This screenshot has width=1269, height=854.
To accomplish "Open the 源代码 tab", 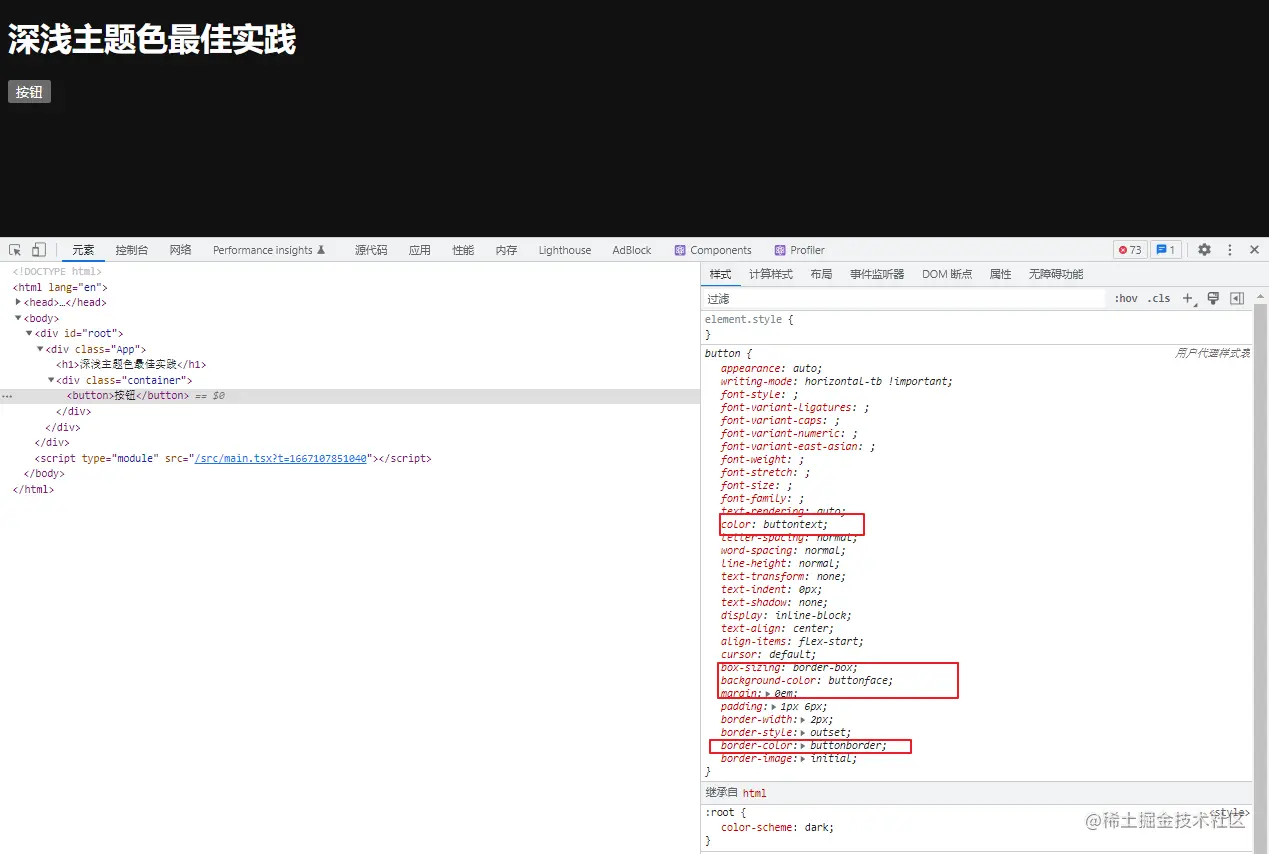I will point(371,250).
